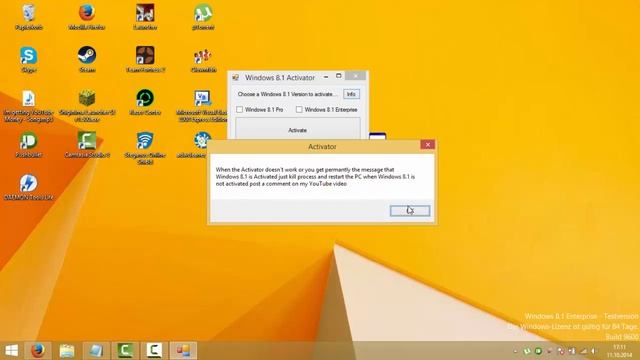Select the desktop shortcut between Firefox and µTorrent
Viewport: 640px width, 360px height.
145,17
